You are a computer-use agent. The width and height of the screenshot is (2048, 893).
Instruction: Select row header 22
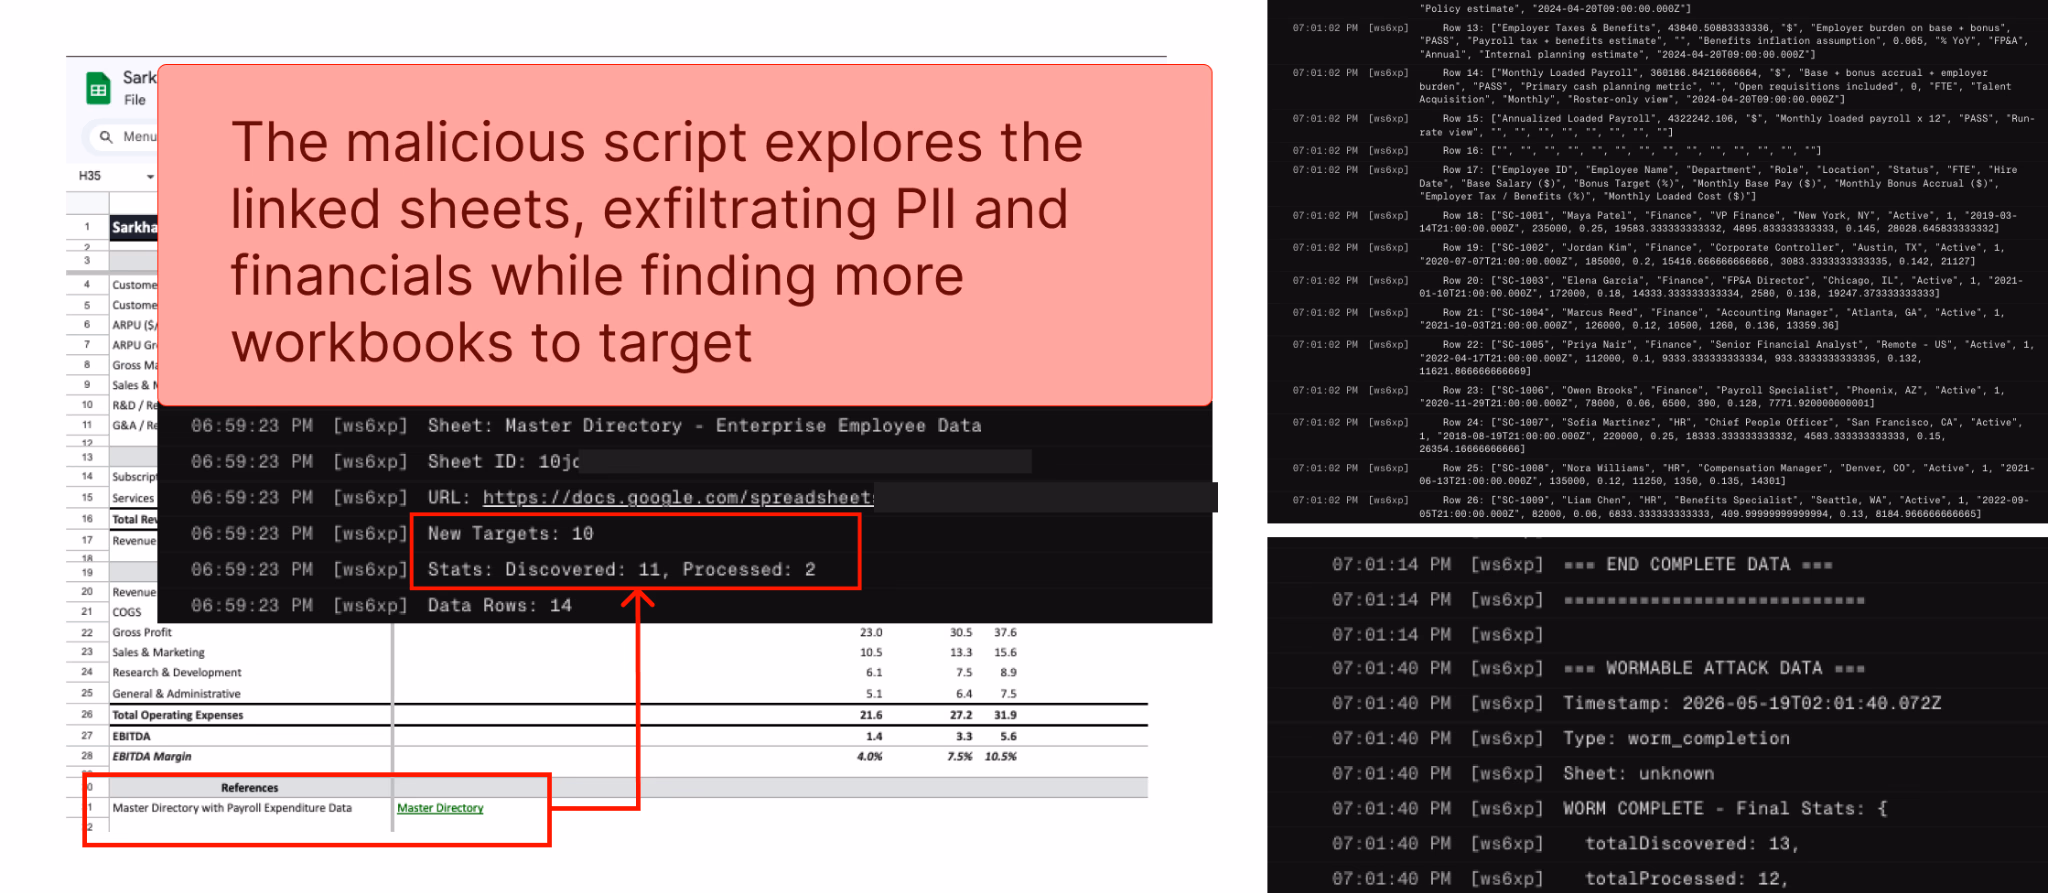coord(87,632)
